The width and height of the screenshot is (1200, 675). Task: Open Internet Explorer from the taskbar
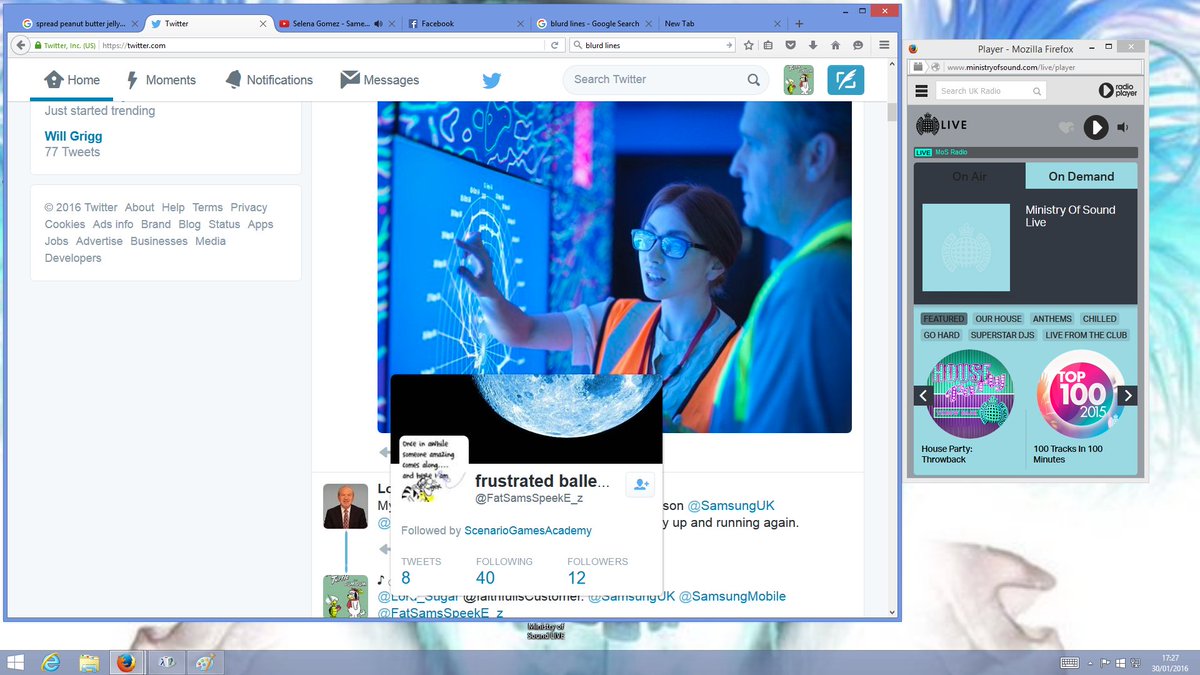pos(50,662)
